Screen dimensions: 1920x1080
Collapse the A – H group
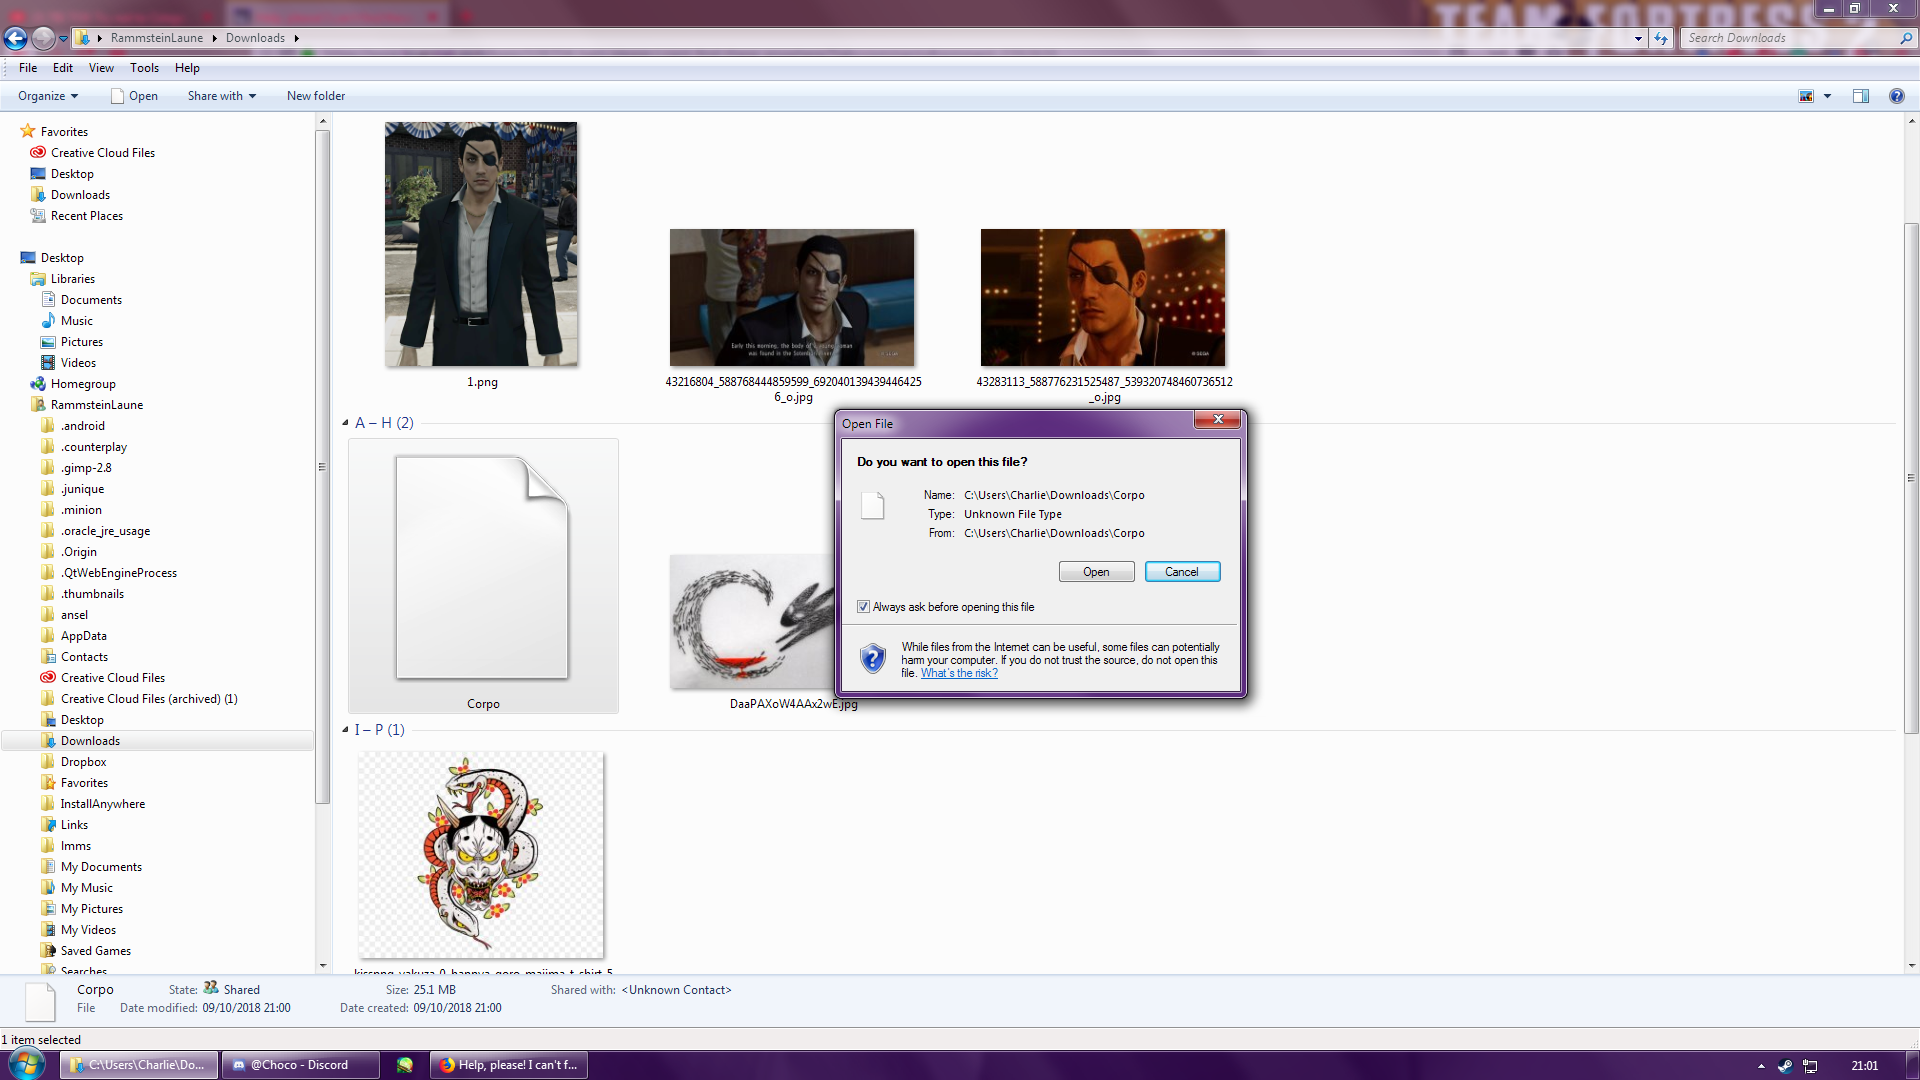pos(346,423)
